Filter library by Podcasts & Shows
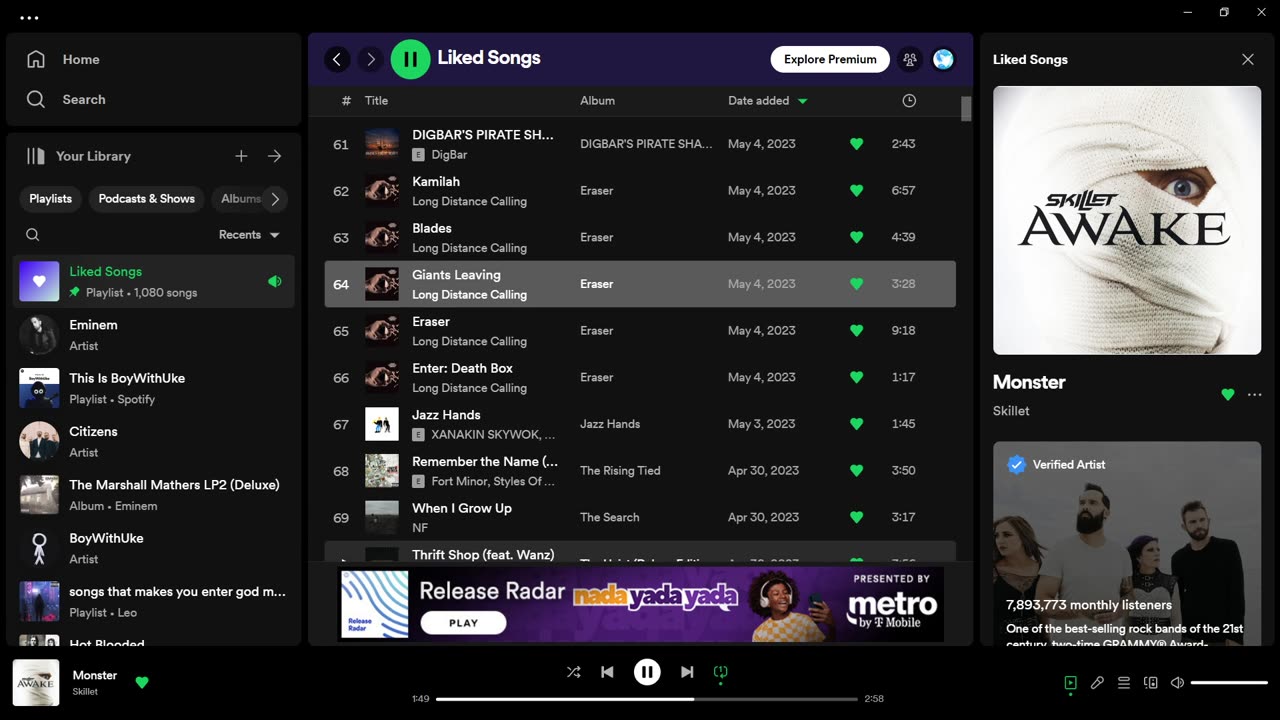1280x720 pixels. 147,199
